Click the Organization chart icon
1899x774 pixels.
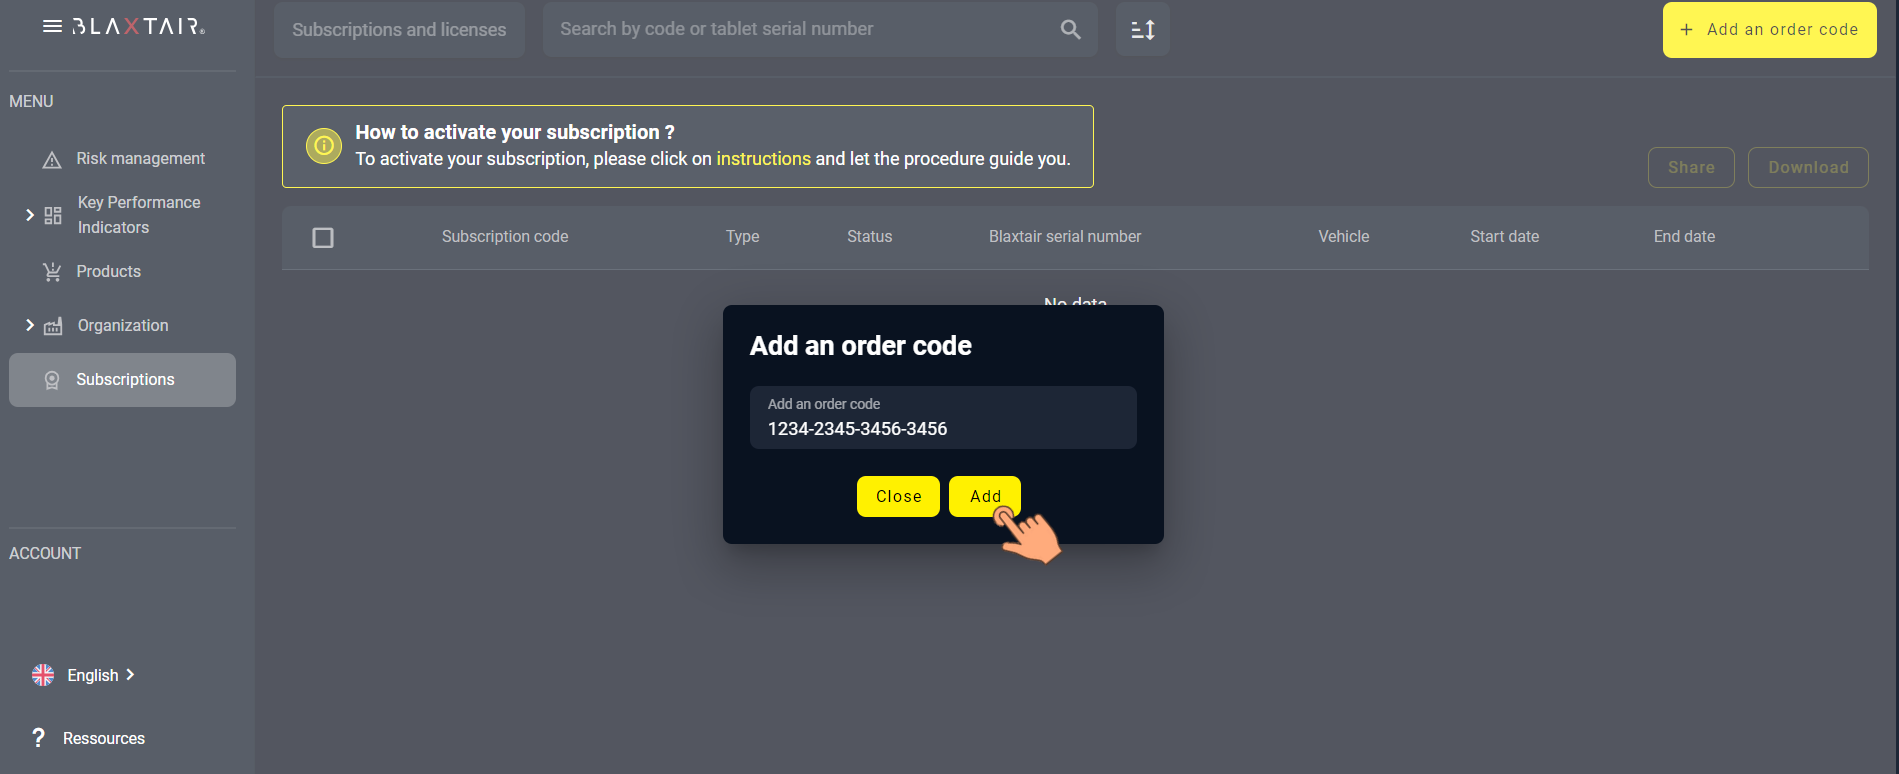(52, 325)
